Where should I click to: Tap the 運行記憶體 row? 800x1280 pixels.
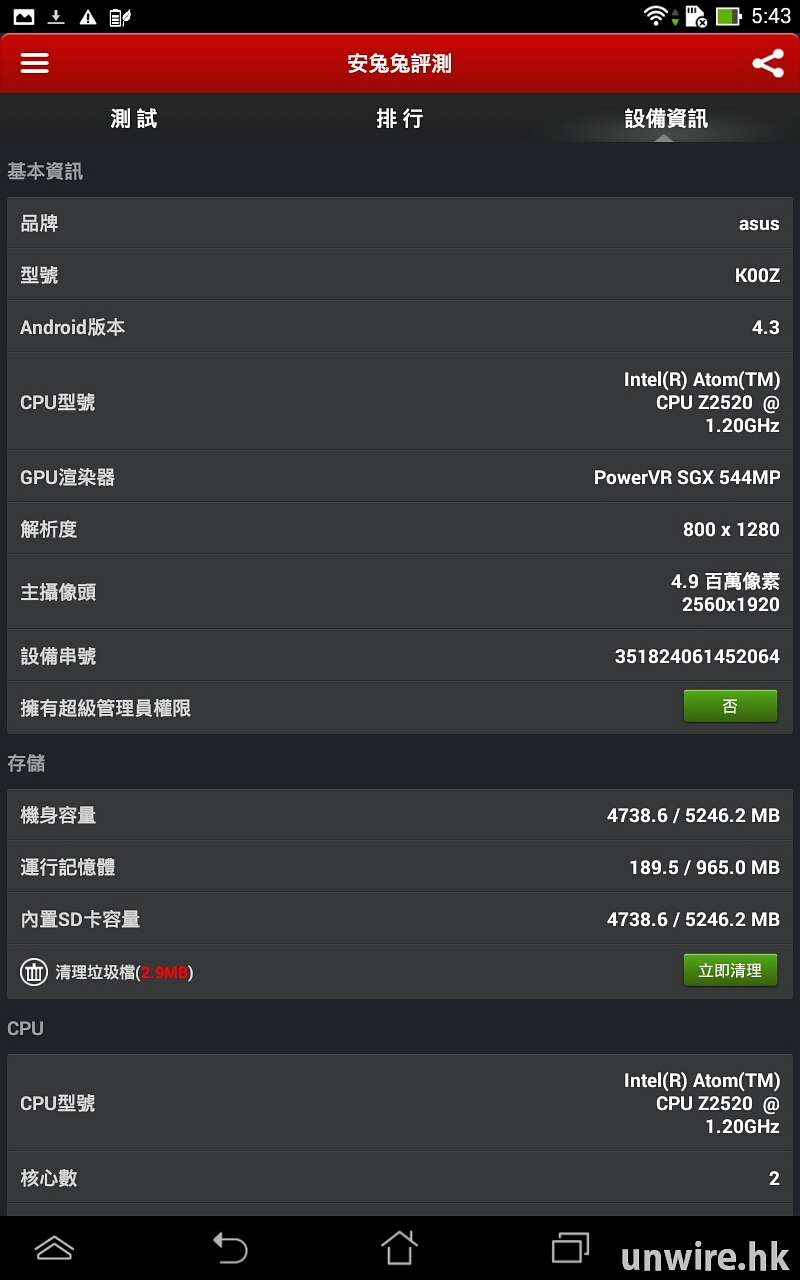(400, 867)
